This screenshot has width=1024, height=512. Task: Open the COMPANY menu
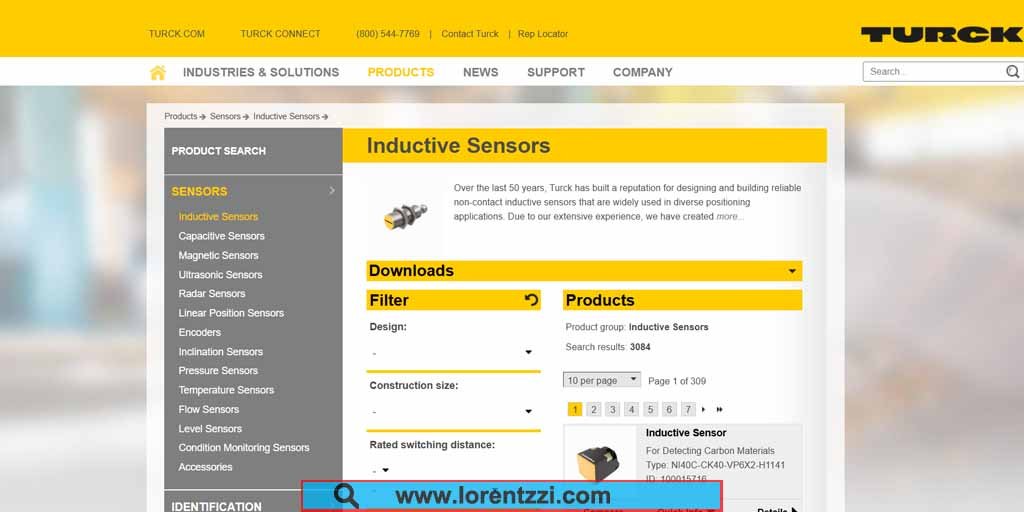(x=643, y=72)
